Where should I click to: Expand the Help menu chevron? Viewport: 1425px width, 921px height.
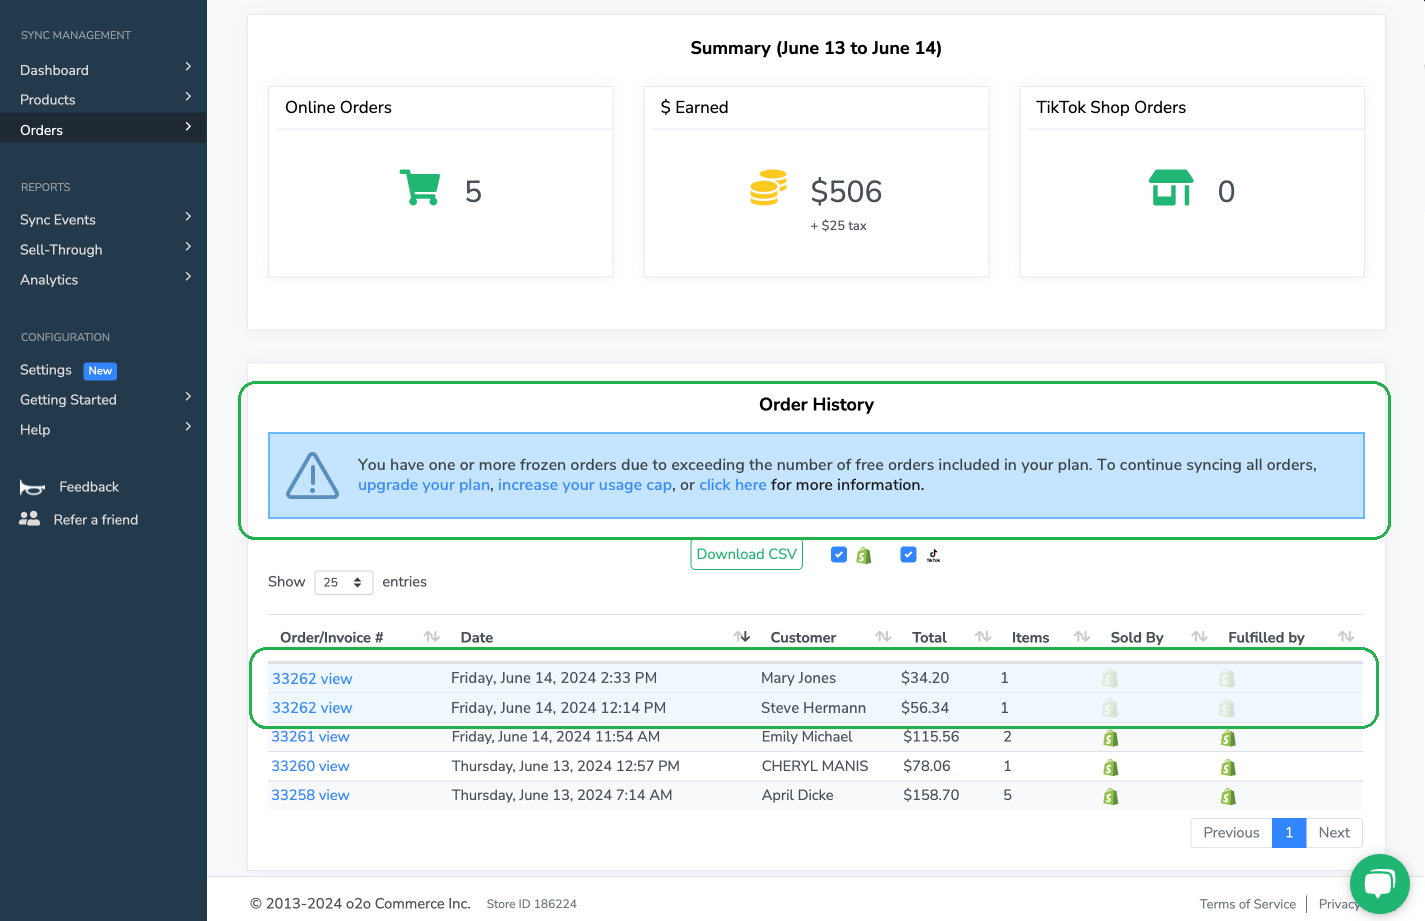[x=188, y=426]
